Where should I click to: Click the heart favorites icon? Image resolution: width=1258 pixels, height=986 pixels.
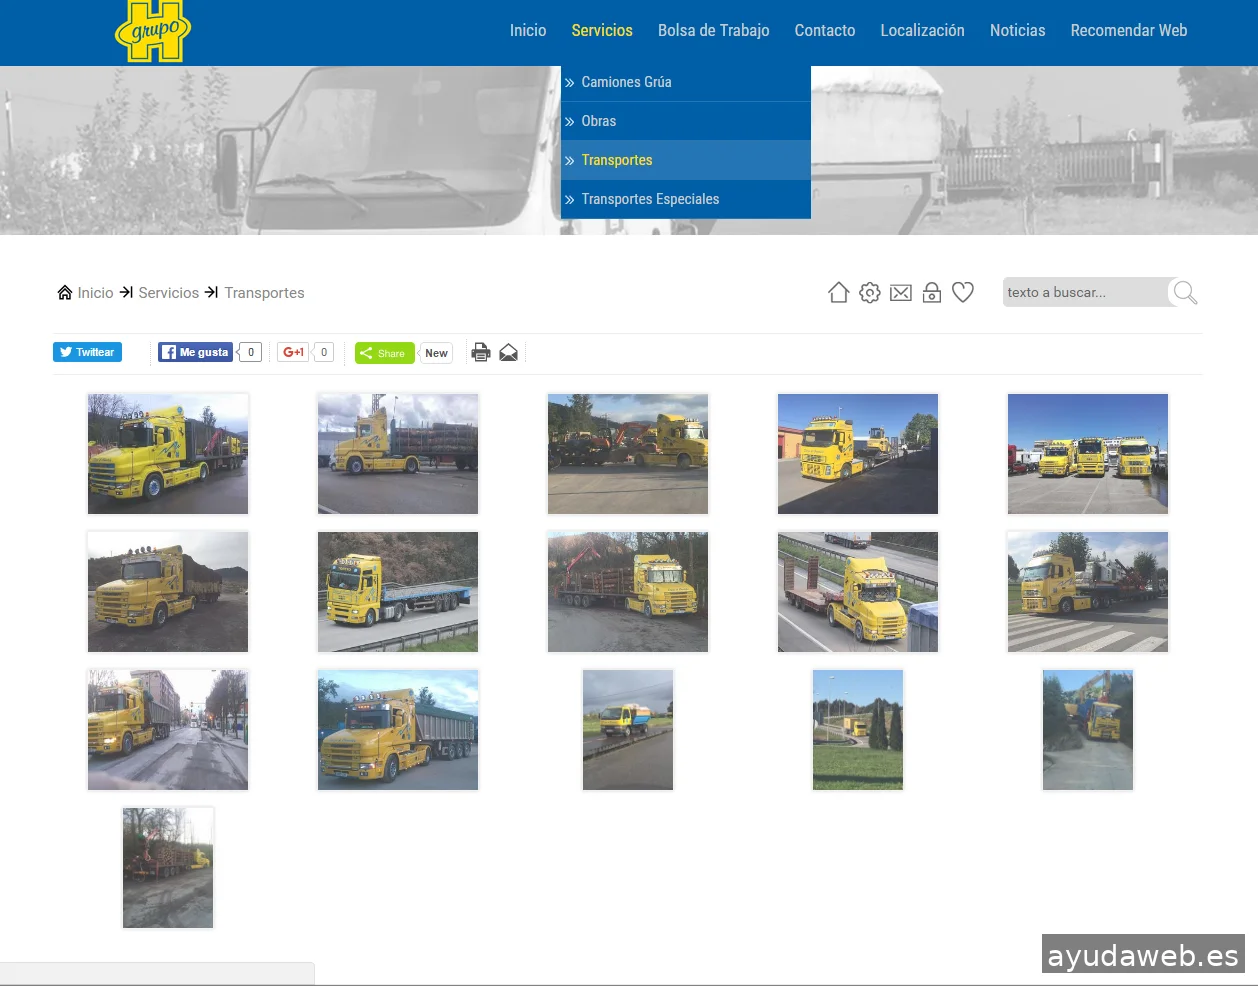click(x=963, y=292)
